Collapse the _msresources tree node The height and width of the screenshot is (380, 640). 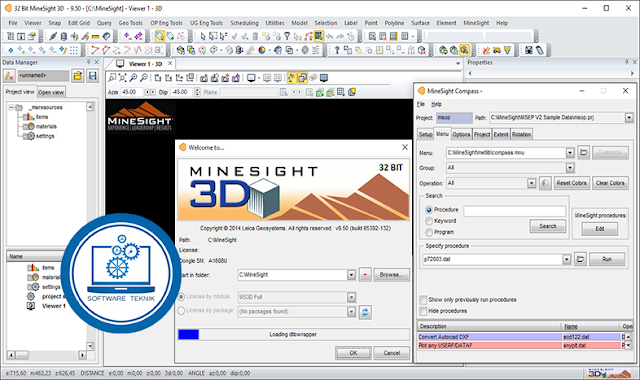pyautogui.click(x=12, y=107)
